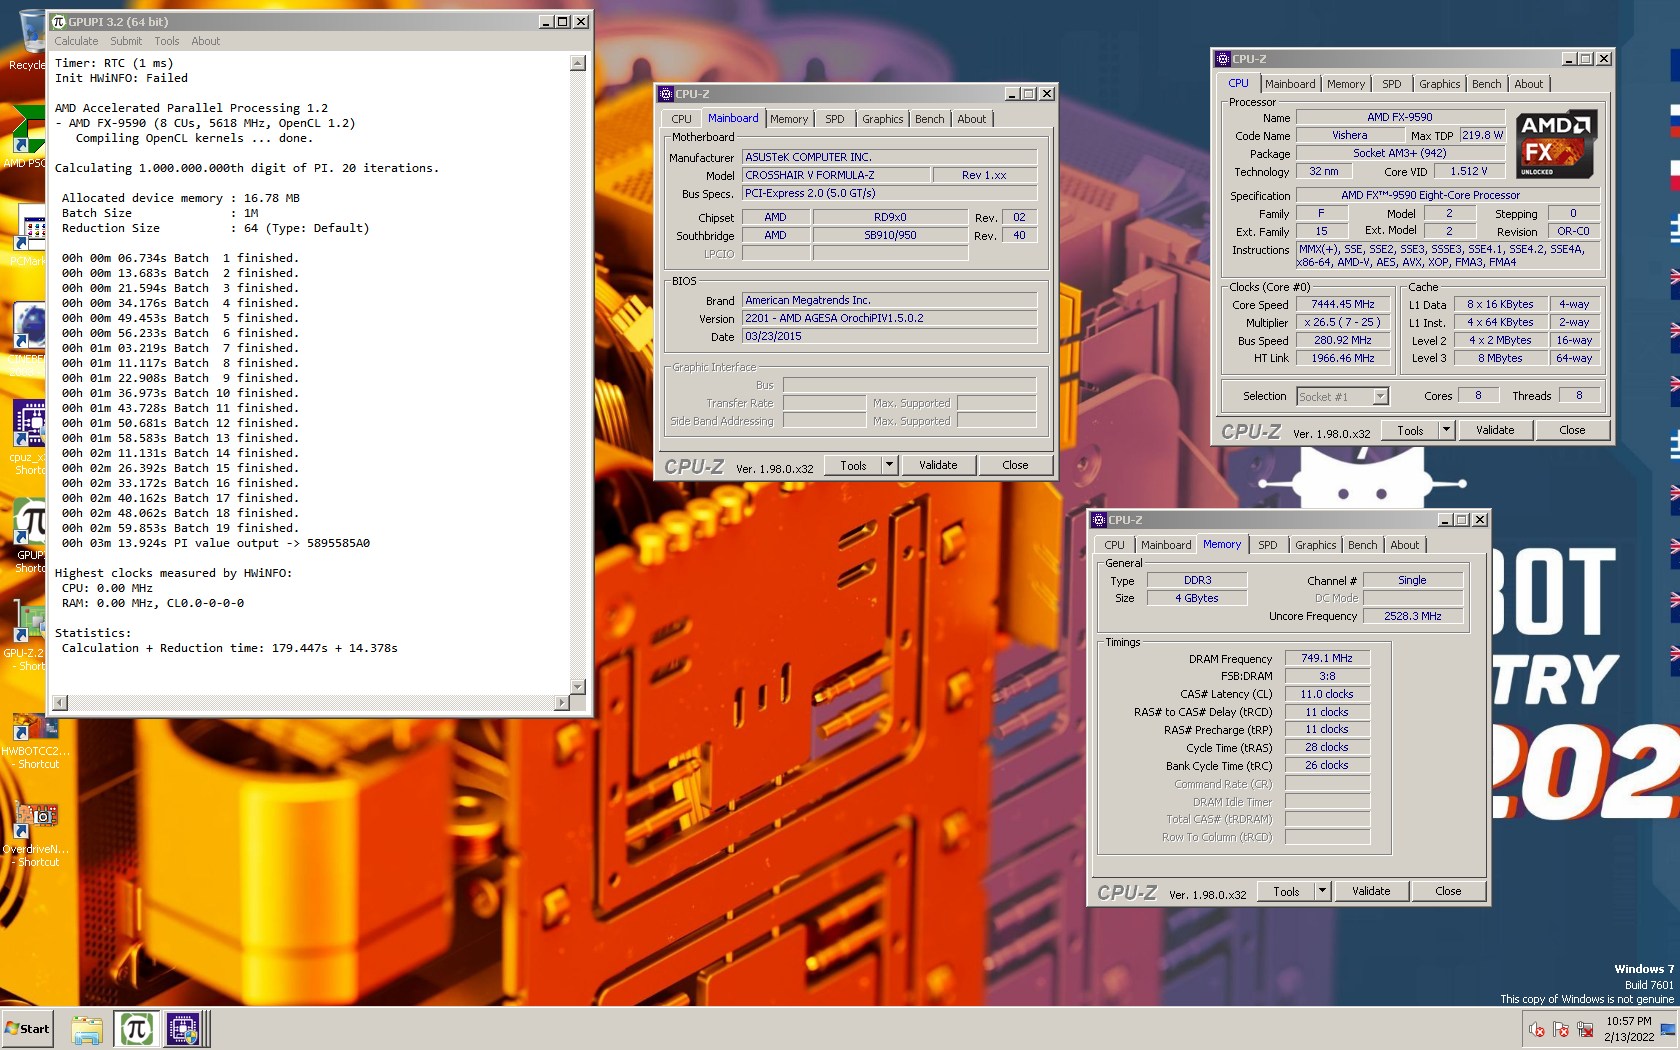Image resolution: width=1680 pixels, height=1050 pixels.
Task: Open Windows Explorer from the taskbar
Action: point(87,1029)
